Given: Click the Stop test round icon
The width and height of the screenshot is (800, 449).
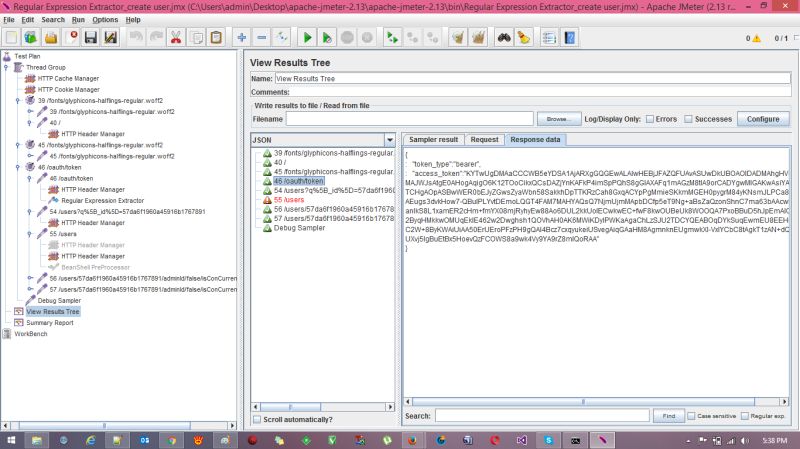Looking at the screenshot, I should tap(347, 37).
